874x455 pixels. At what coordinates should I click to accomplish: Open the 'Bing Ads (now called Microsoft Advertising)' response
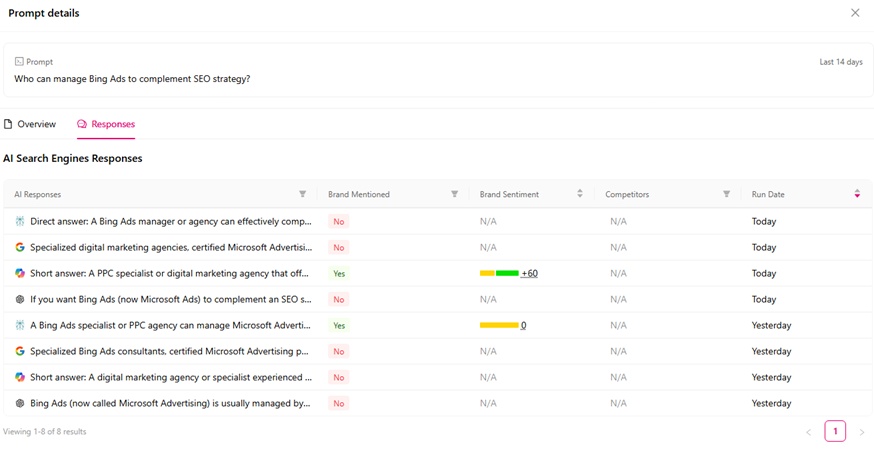[x=170, y=403]
